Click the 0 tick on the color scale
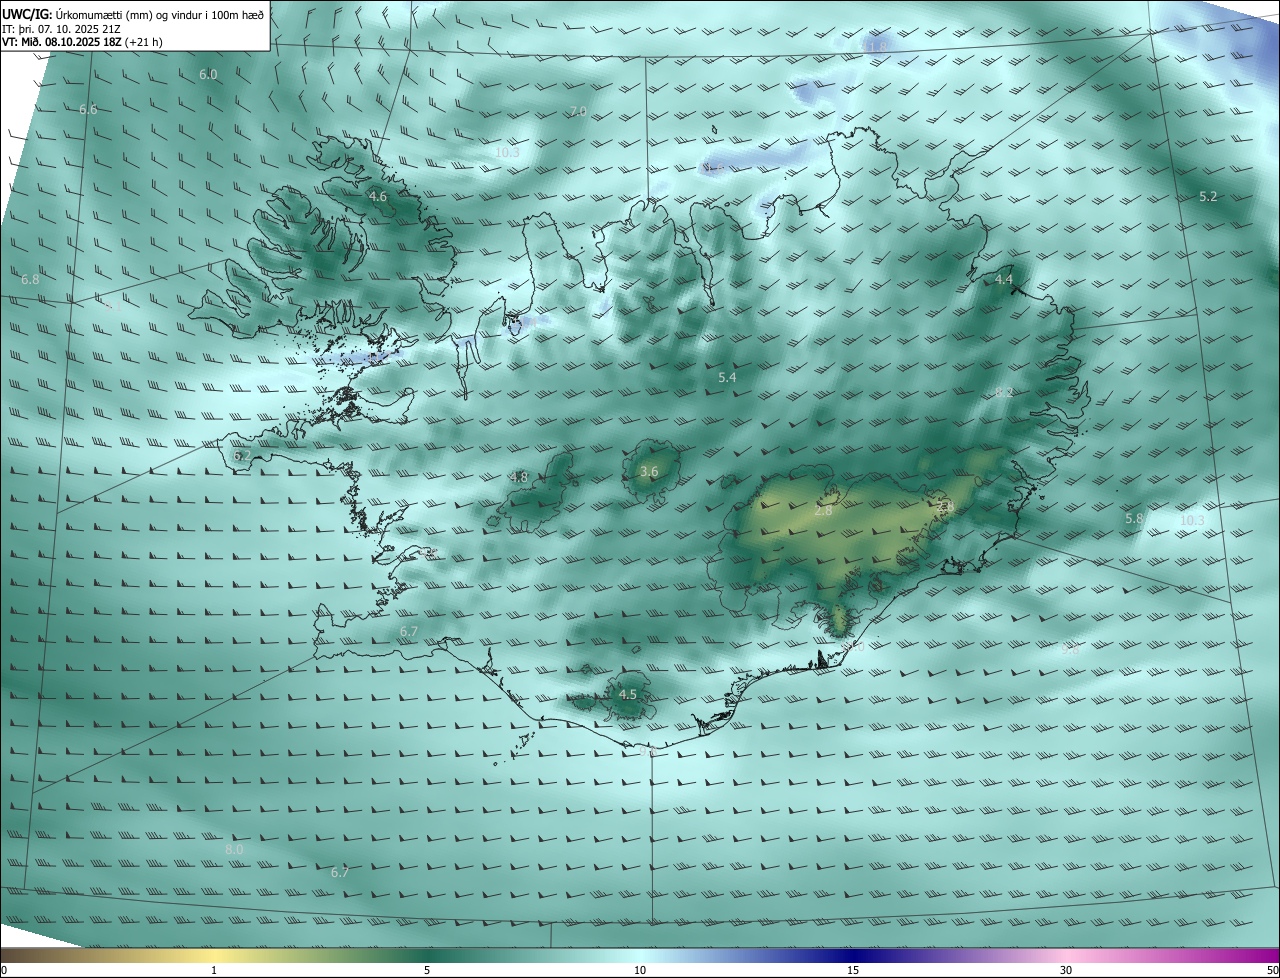Image resolution: width=1280 pixels, height=978 pixels. [x=4, y=971]
